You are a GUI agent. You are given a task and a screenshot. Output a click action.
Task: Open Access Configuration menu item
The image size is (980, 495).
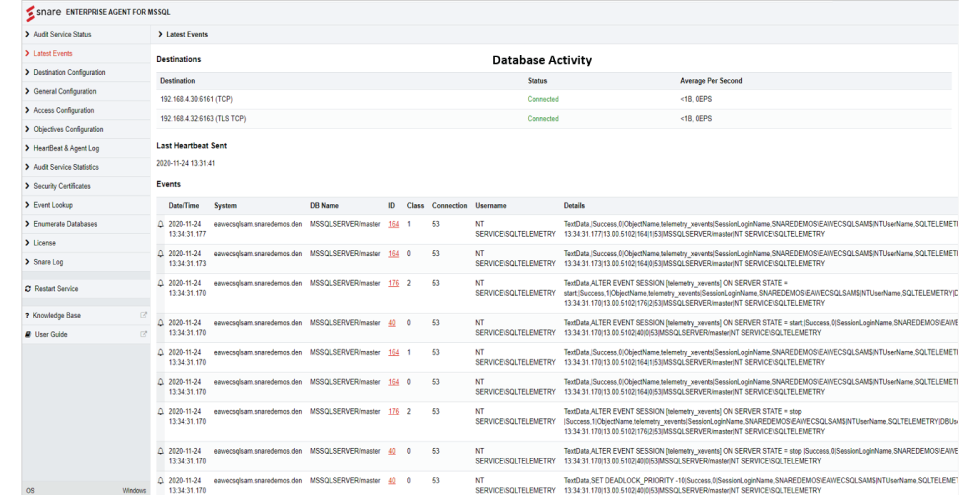point(64,110)
